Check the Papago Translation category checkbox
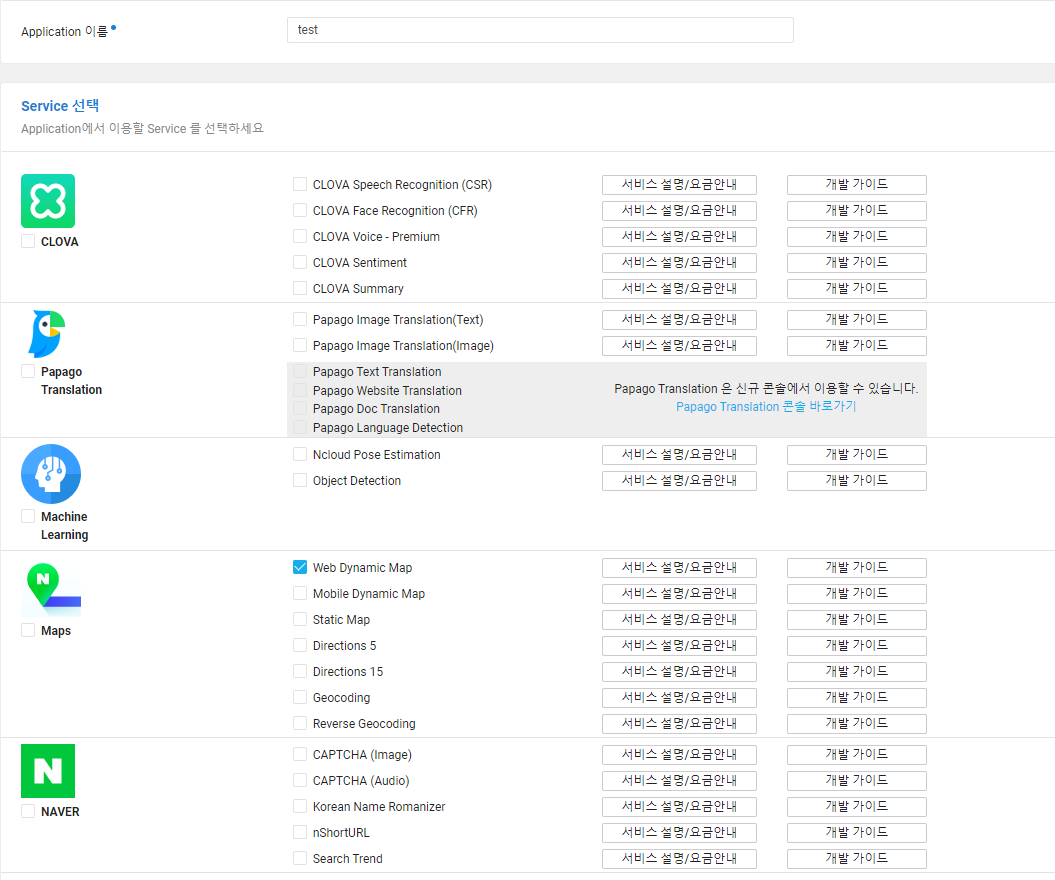The height and width of the screenshot is (880, 1055). 28,371
